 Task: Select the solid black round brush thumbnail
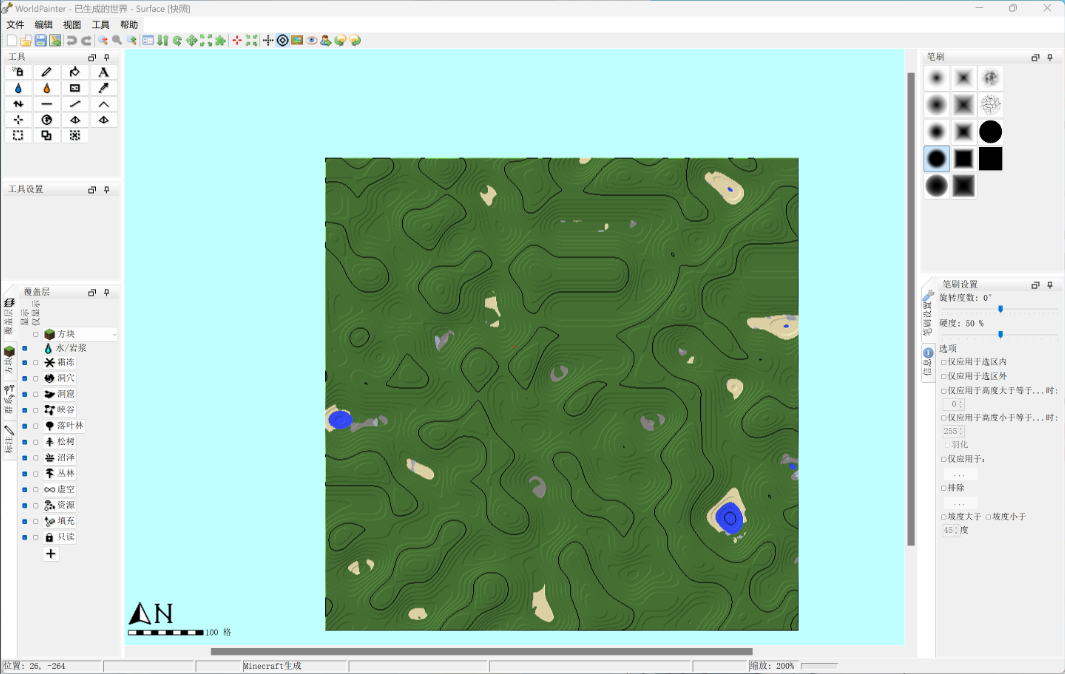point(989,131)
